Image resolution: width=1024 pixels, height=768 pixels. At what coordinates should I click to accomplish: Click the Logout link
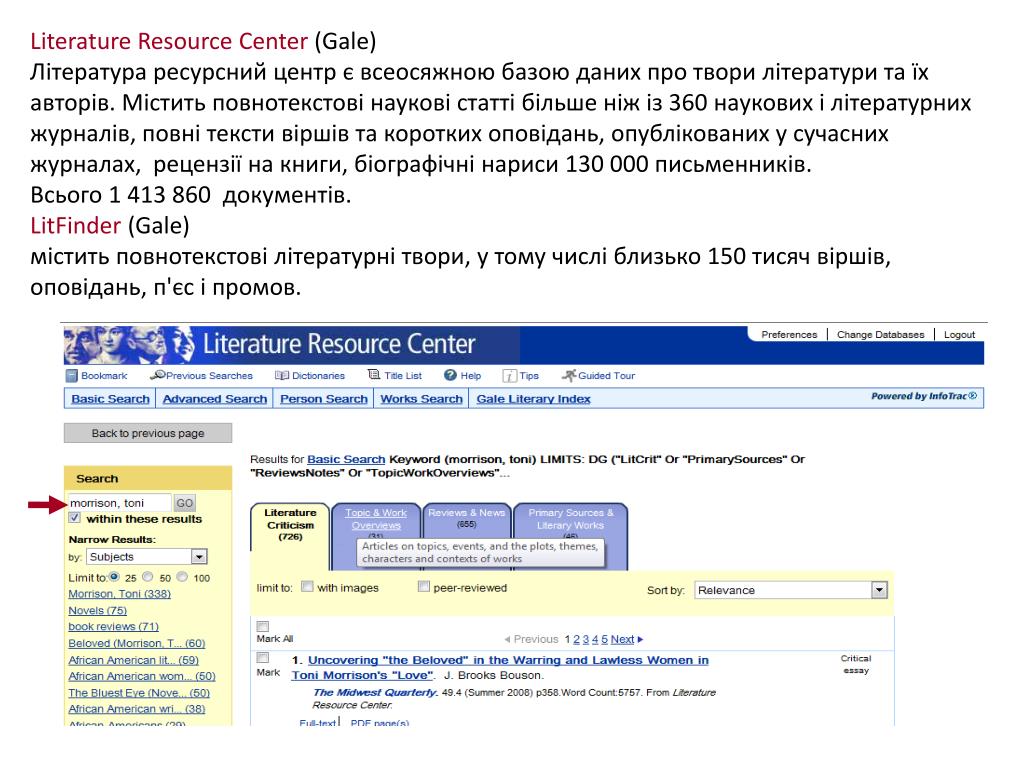[959, 334]
